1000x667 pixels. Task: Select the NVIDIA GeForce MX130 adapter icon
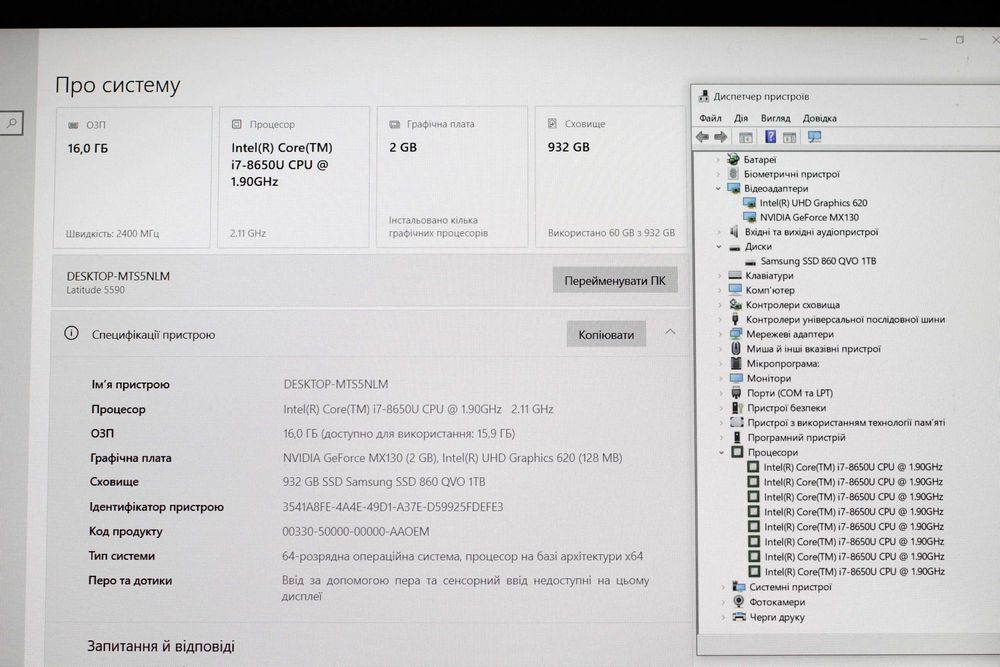749,217
